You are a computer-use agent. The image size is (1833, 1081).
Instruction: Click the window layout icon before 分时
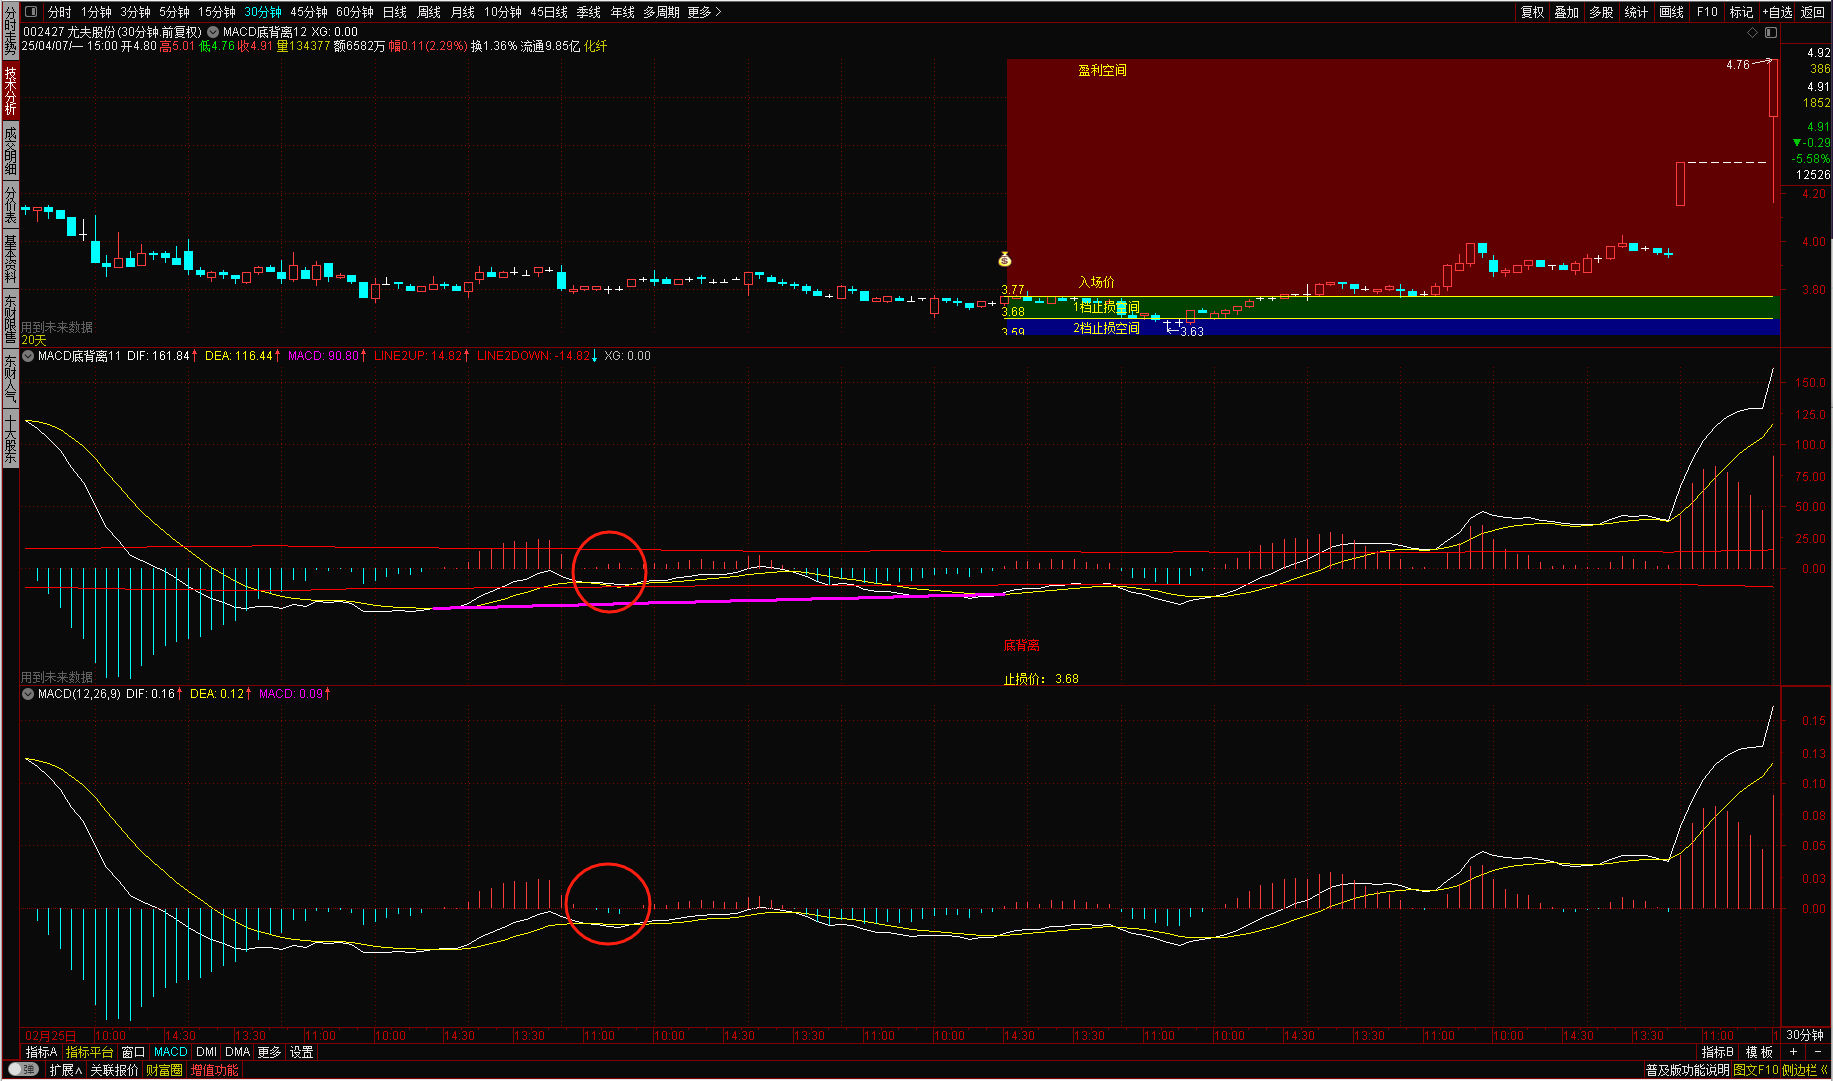point(31,12)
